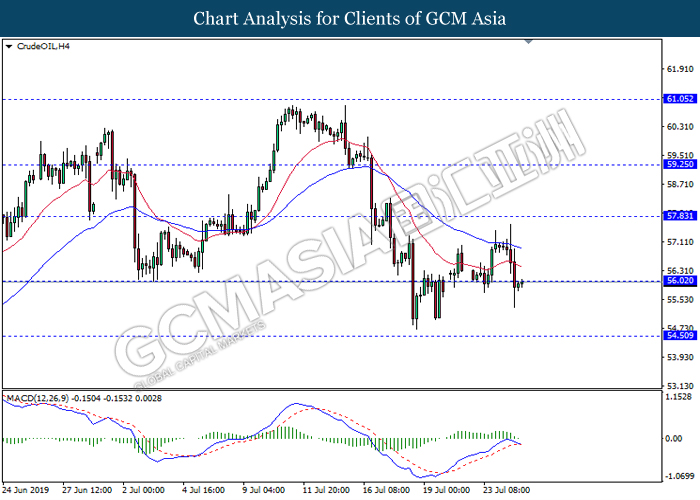Click the 58.710 price axis value
The width and height of the screenshot is (700, 500).
click(x=680, y=184)
